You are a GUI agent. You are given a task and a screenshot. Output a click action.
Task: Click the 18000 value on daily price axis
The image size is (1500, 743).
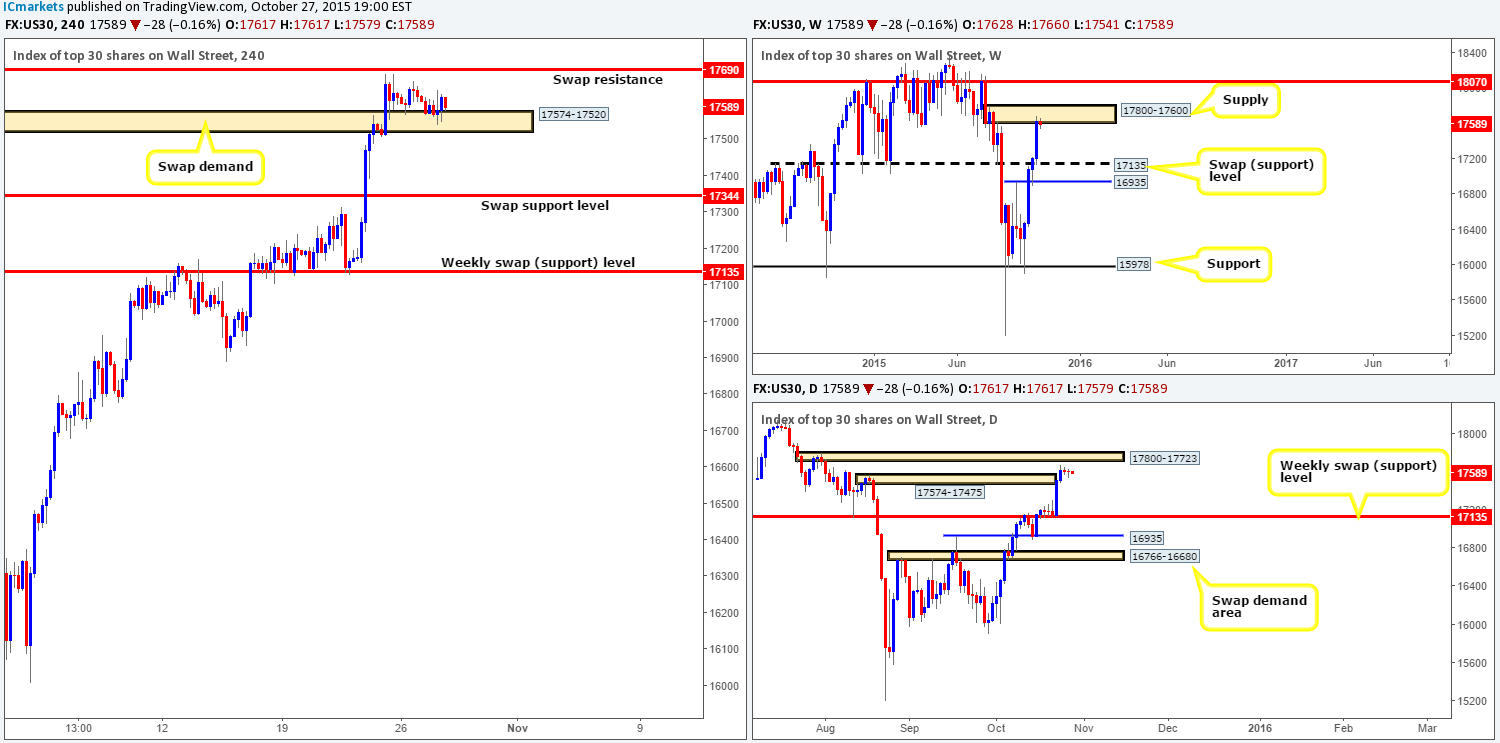[x=1472, y=434]
